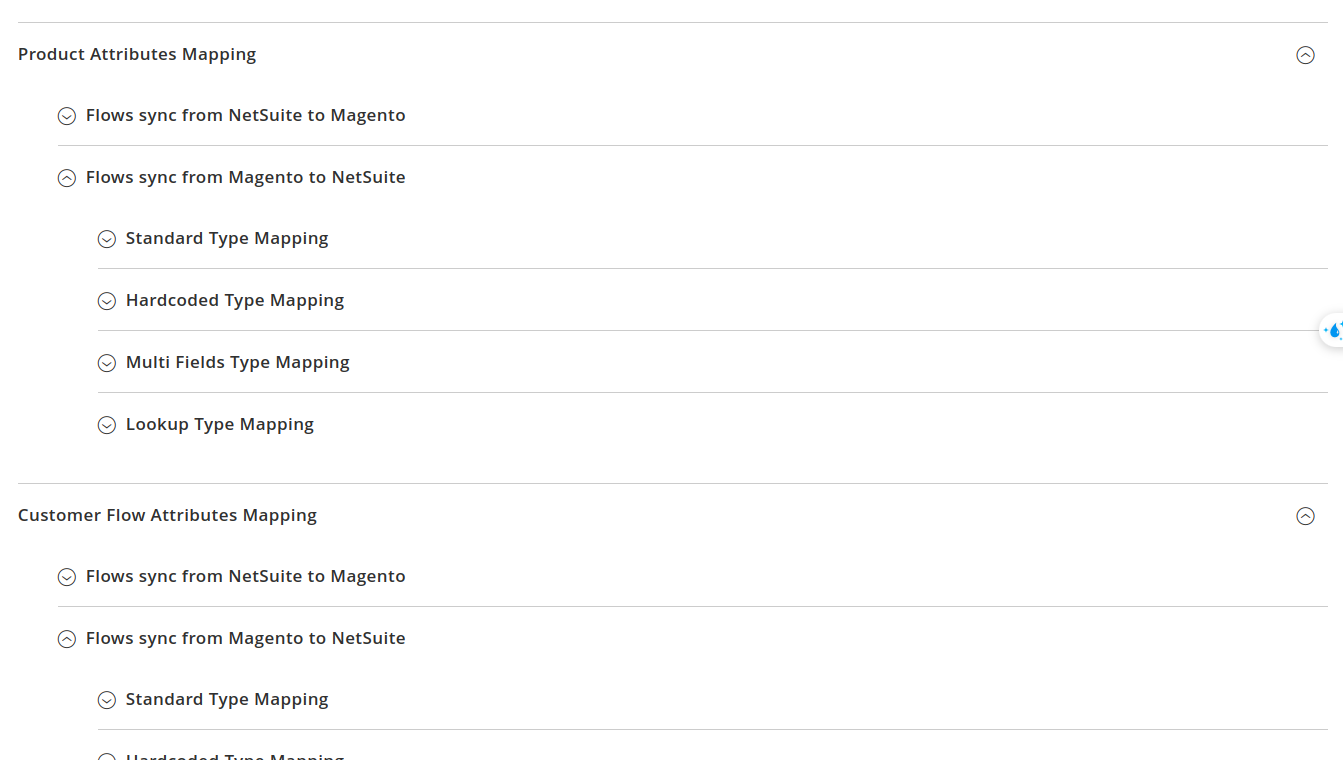Collapse Product Attributes Mapping using right-side chevron icon

click(1305, 55)
